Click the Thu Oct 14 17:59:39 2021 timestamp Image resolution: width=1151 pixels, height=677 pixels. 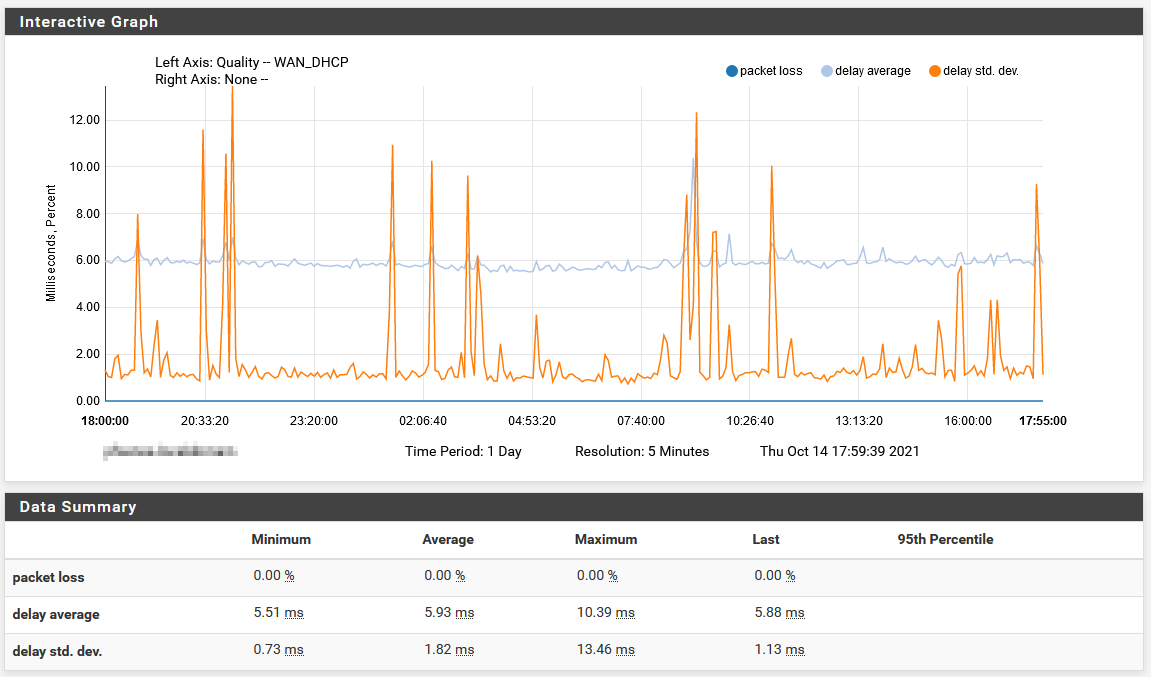click(840, 452)
